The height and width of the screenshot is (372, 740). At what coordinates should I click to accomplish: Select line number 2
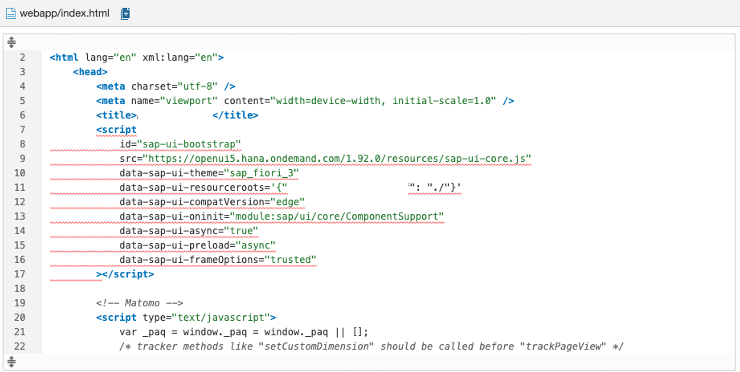pos(22,58)
